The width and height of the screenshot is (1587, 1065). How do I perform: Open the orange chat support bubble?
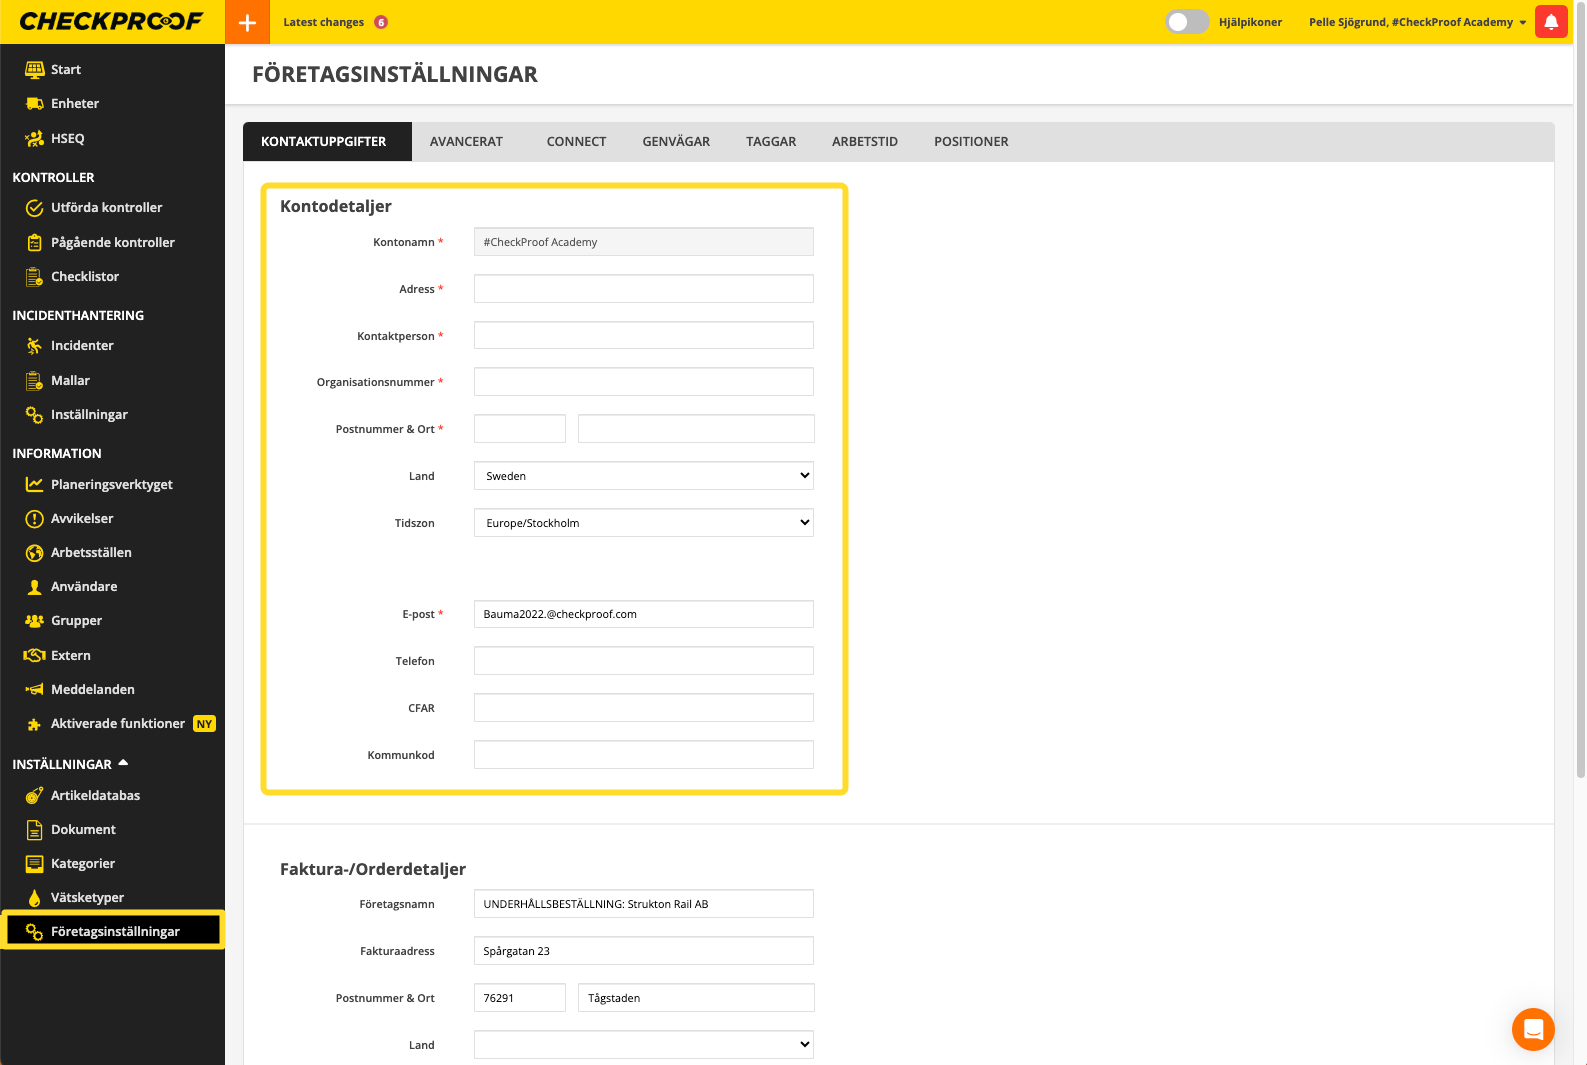click(x=1532, y=1029)
